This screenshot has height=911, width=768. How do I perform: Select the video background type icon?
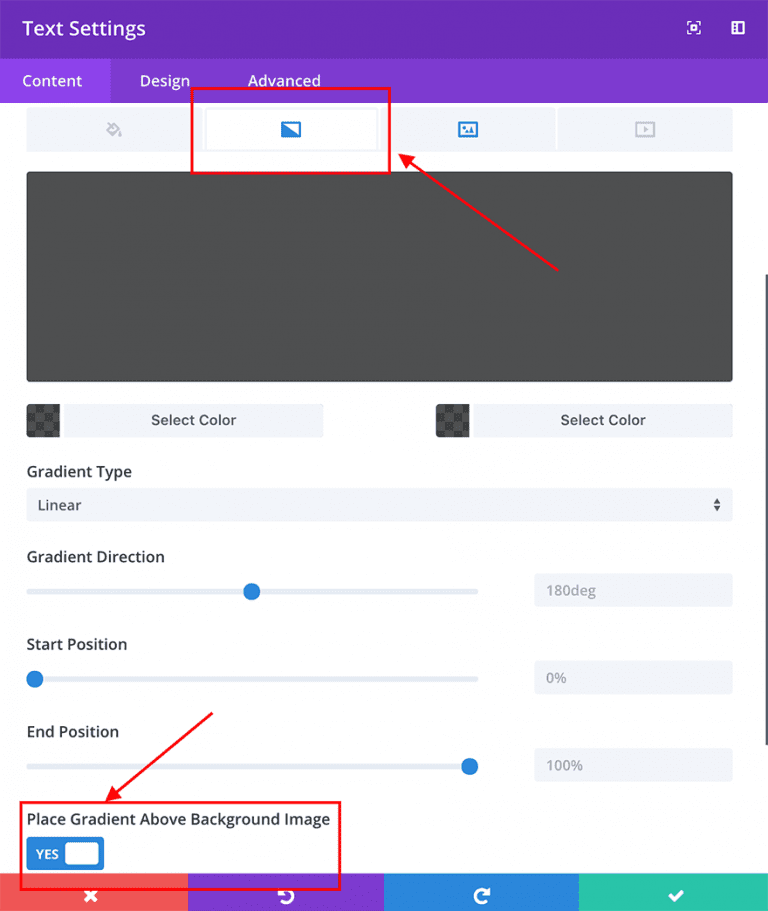[x=645, y=129]
